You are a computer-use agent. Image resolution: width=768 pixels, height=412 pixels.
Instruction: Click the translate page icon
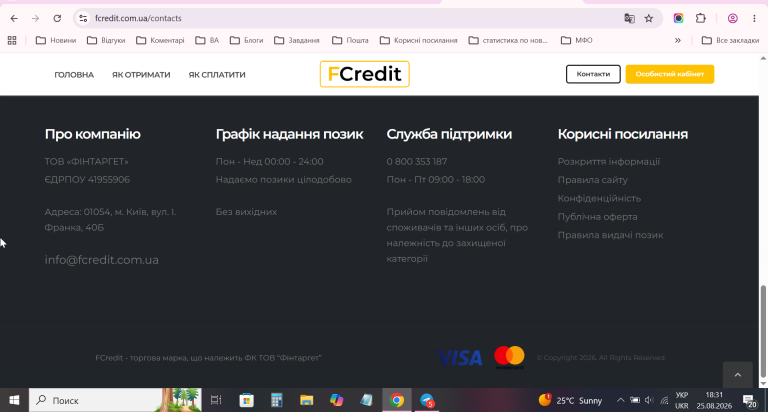click(x=629, y=18)
